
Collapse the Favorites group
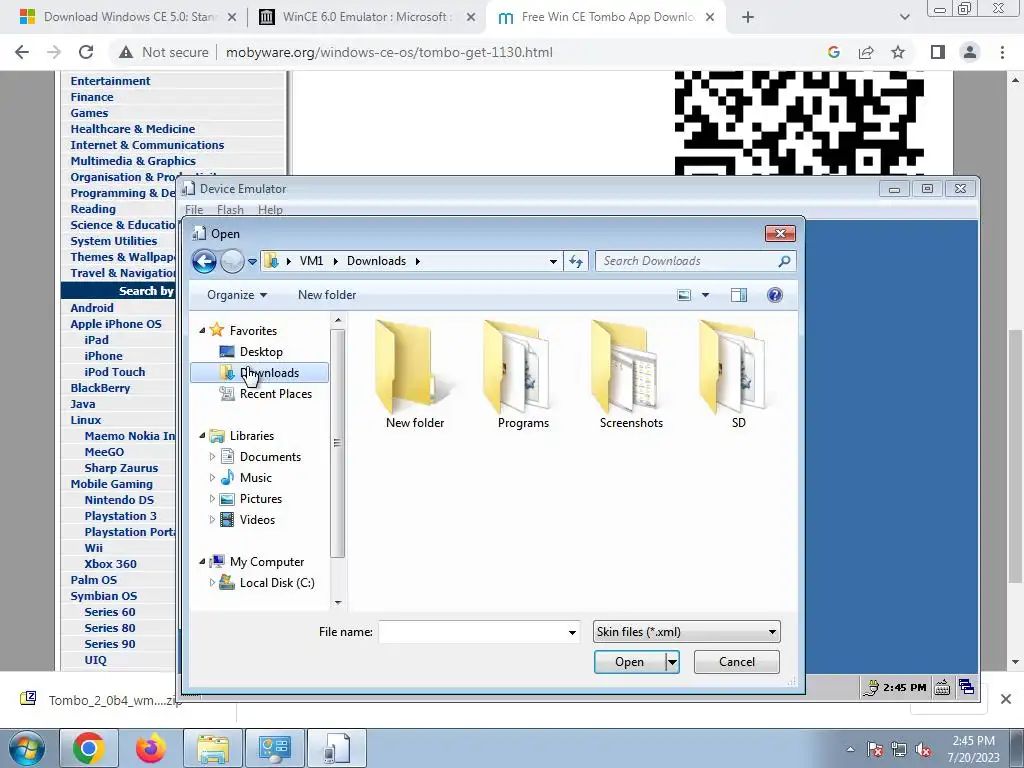point(202,330)
